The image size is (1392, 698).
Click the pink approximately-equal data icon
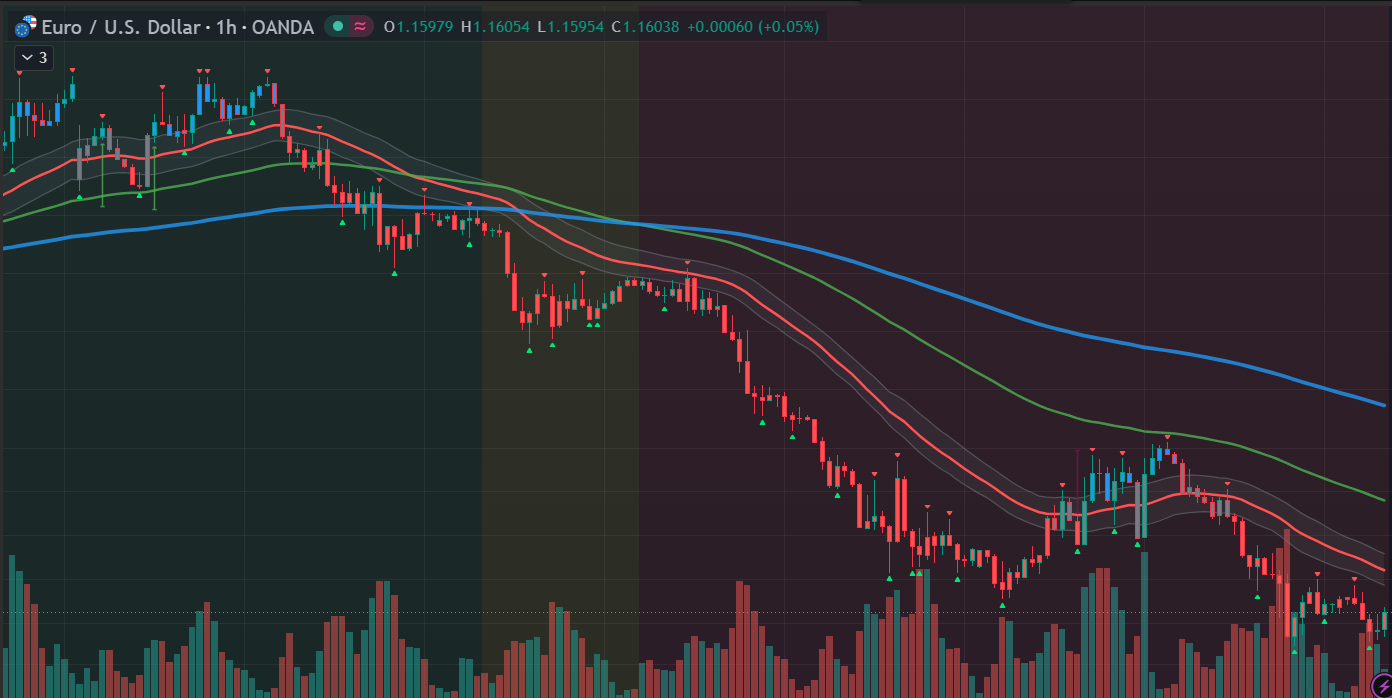360,27
